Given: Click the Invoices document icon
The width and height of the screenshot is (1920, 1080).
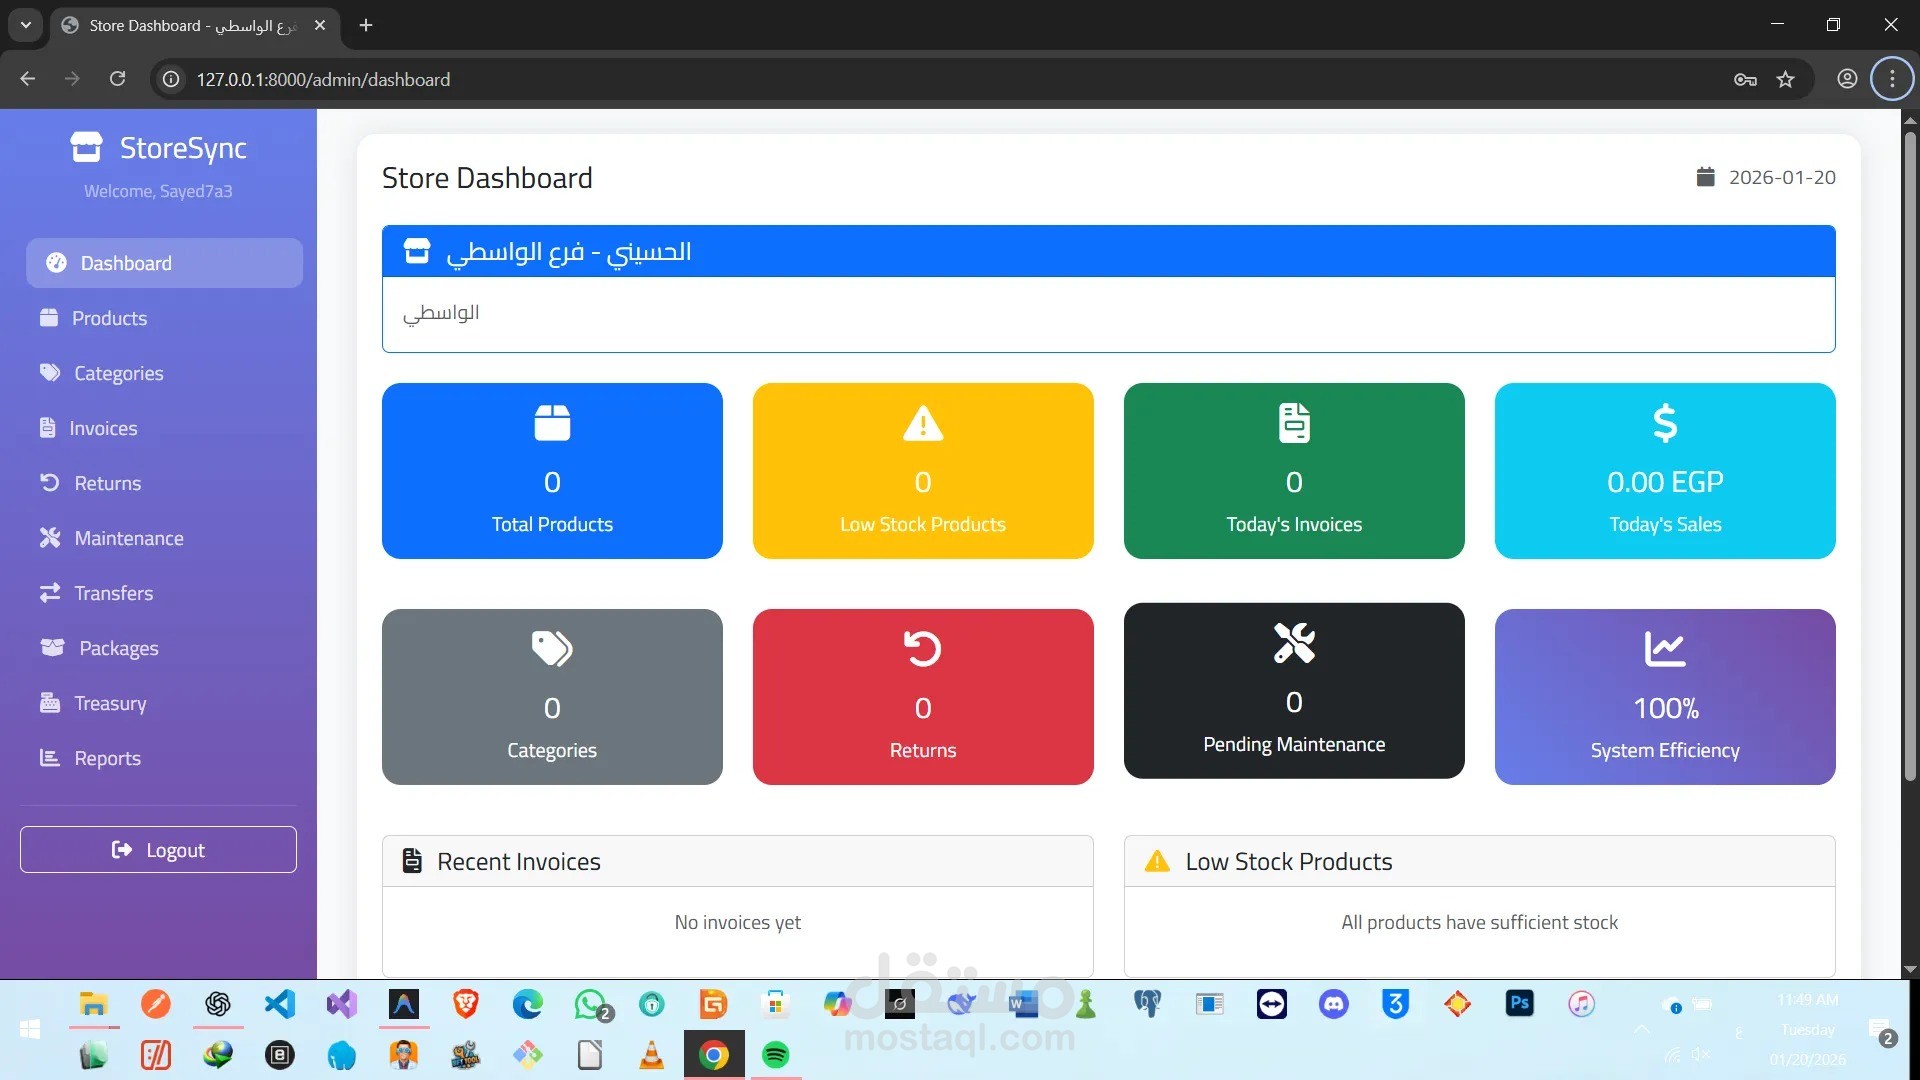Looking at the screenshot, I should coord(48,427).
